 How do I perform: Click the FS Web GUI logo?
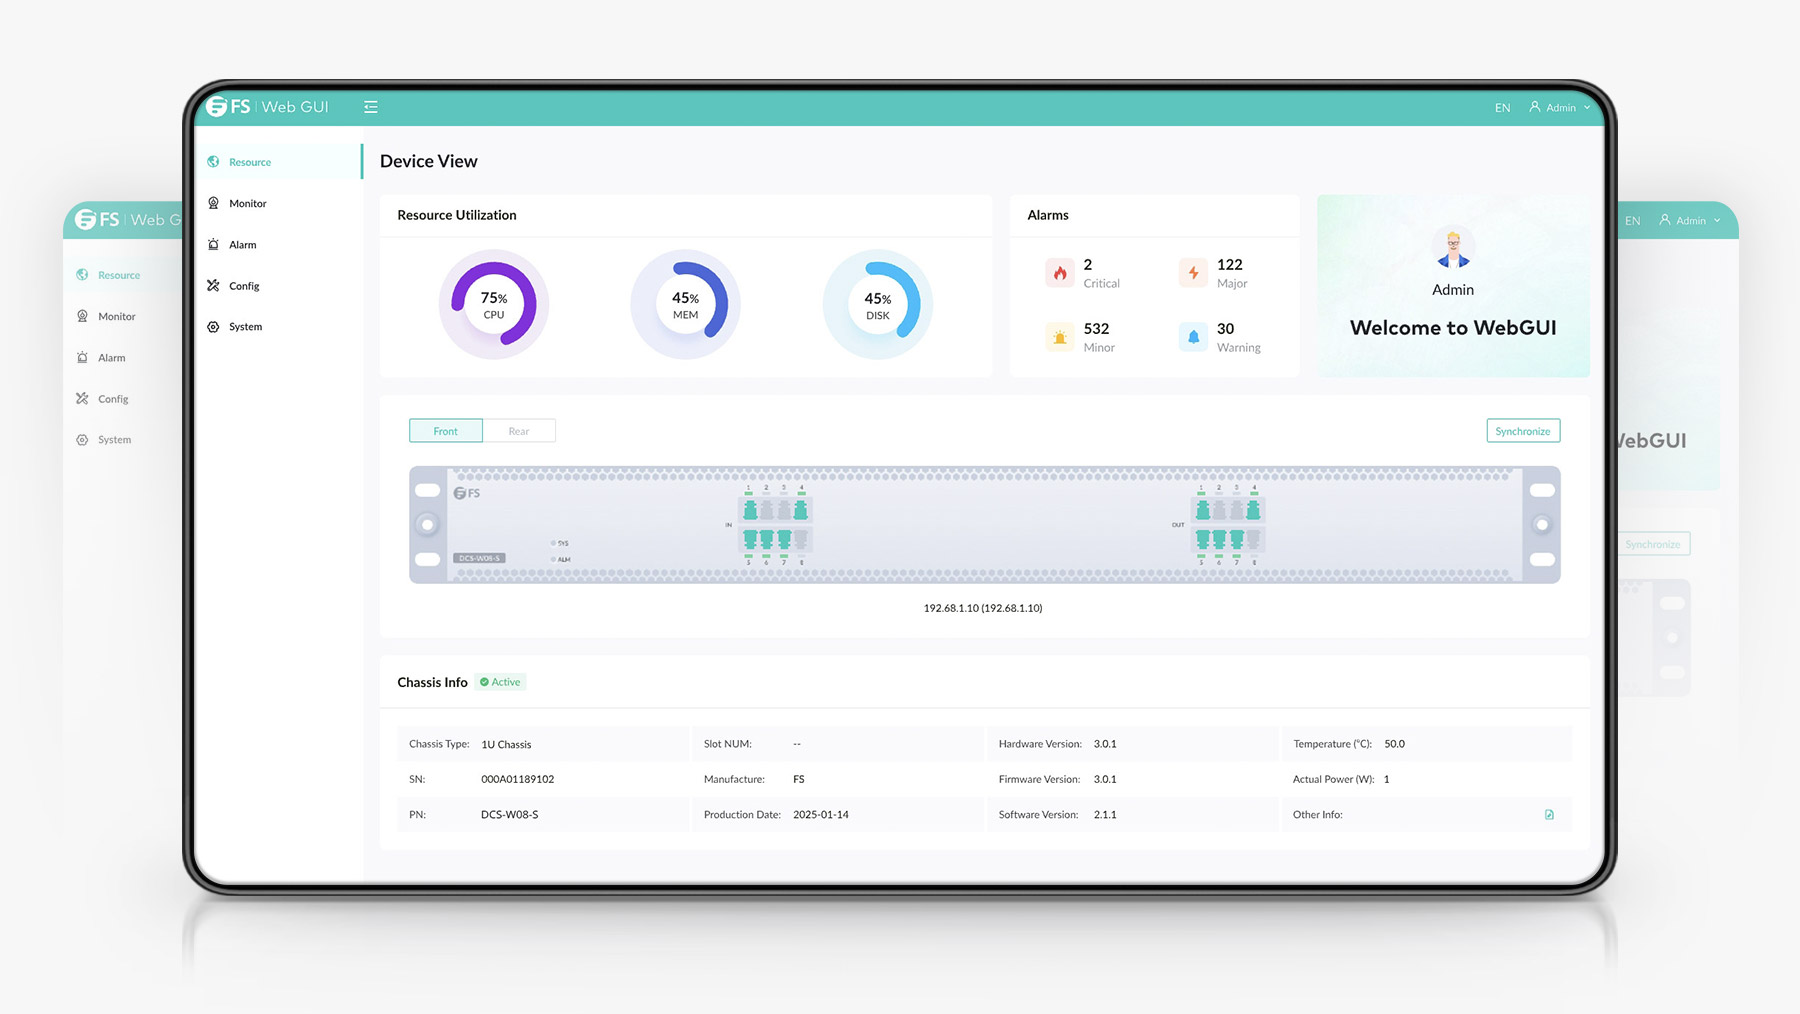coord(267,106)
